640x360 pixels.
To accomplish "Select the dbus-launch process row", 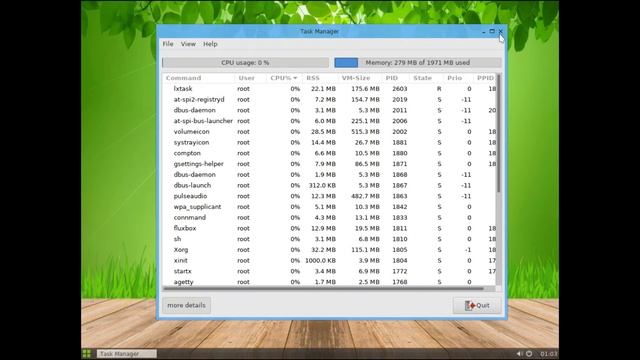I will point(329,185).
